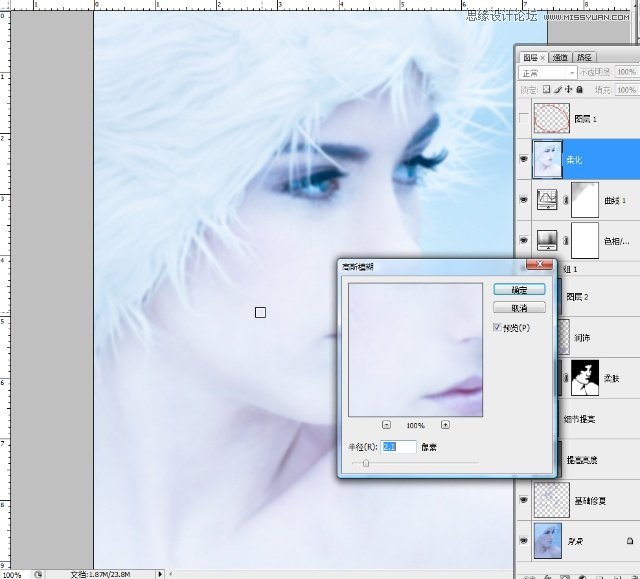
Task: Click the status bar preview icon
Action: click(x=38, y=575)
